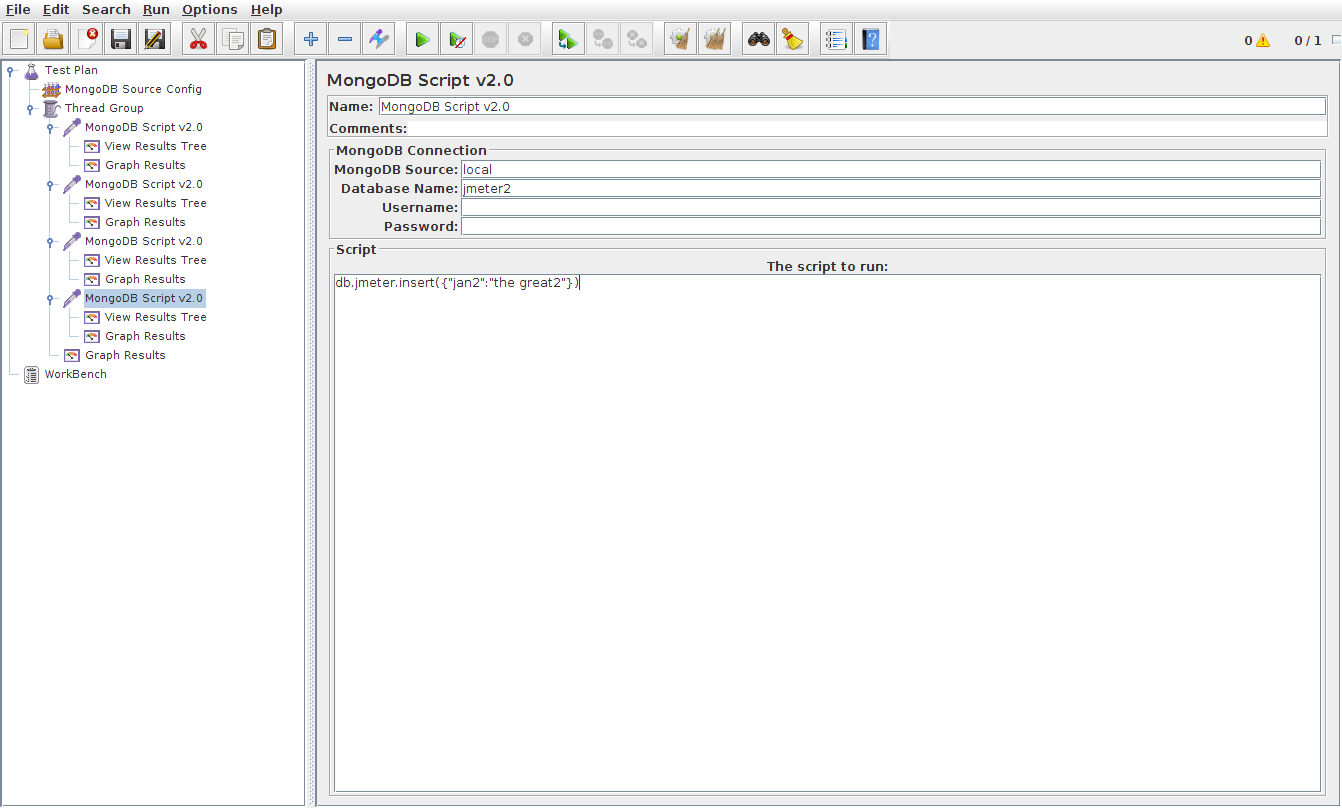Viewport: 1342px width, 808px height.
Task: Click the Open folder toolbar icon
Action: point(53,40)
